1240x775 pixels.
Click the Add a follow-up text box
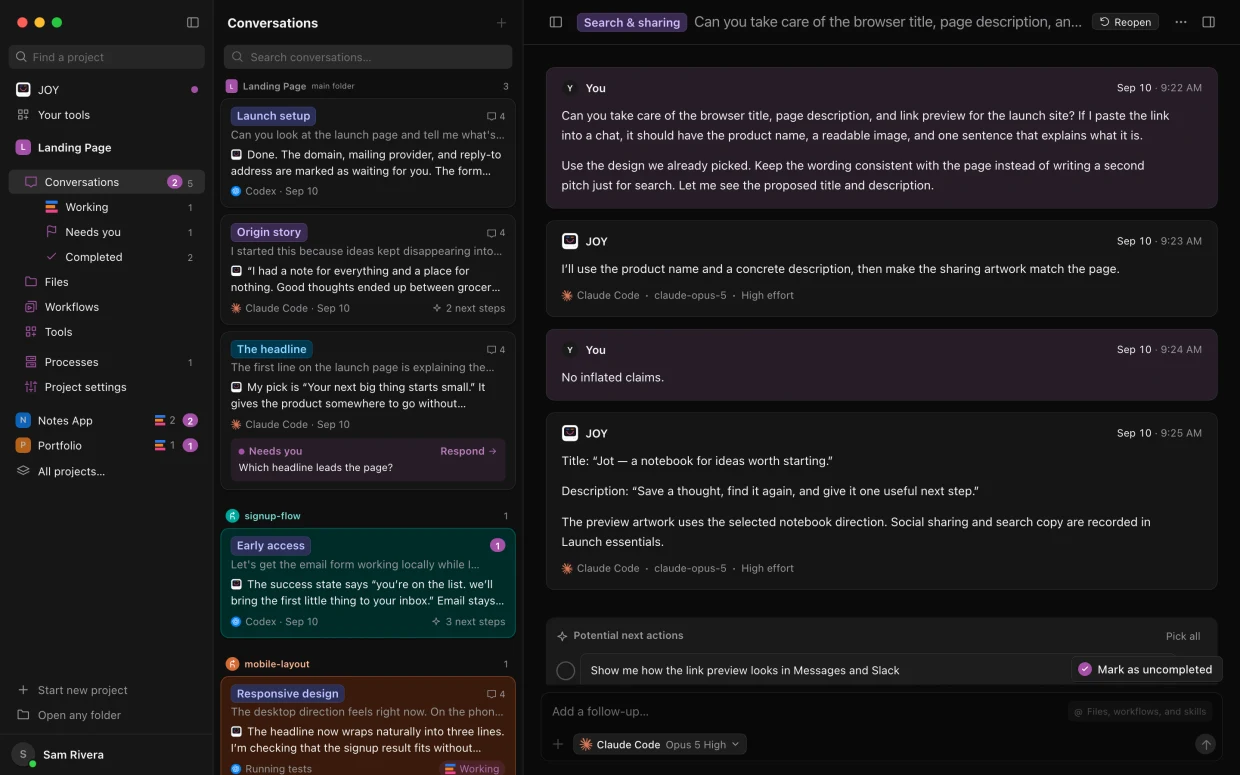(800, 712)
